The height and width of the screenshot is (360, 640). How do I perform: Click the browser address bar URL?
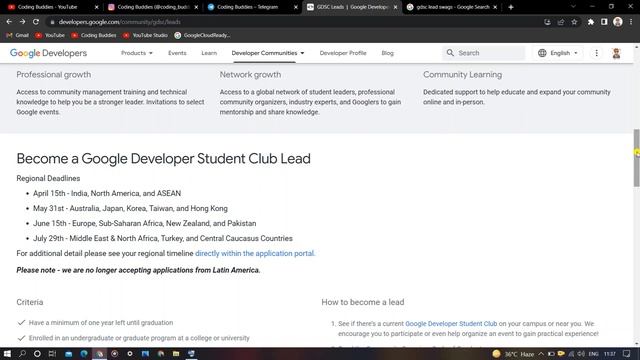pyautogui.click(x=120, y=22)
